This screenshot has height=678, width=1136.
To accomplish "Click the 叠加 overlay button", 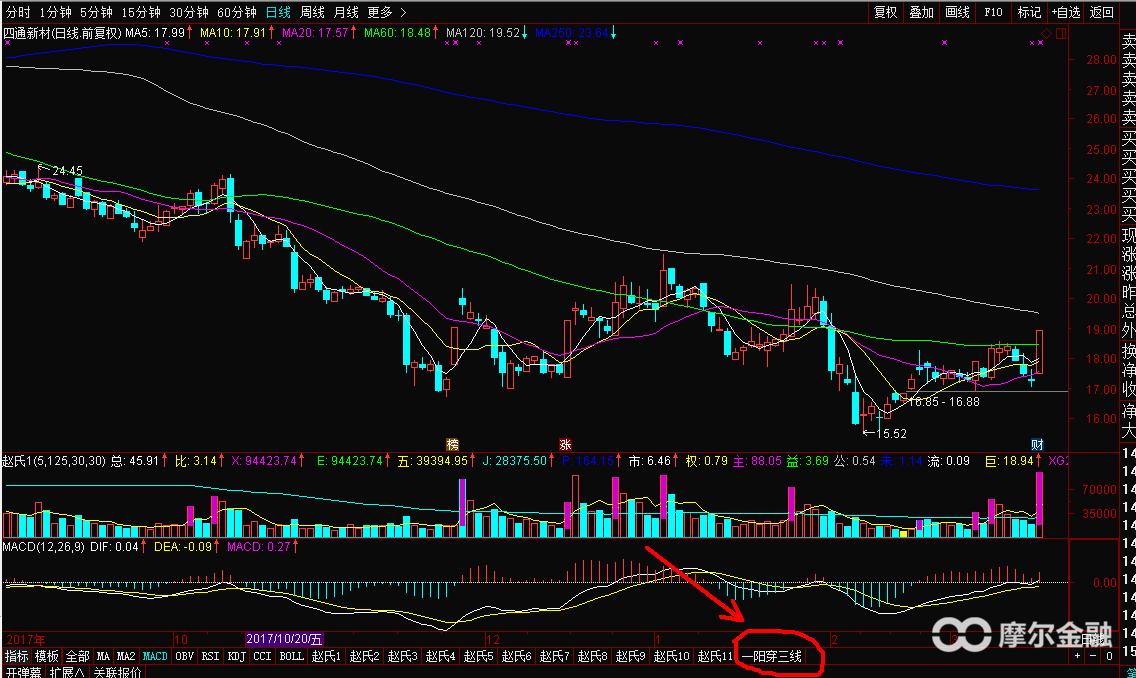I will 922,12.
